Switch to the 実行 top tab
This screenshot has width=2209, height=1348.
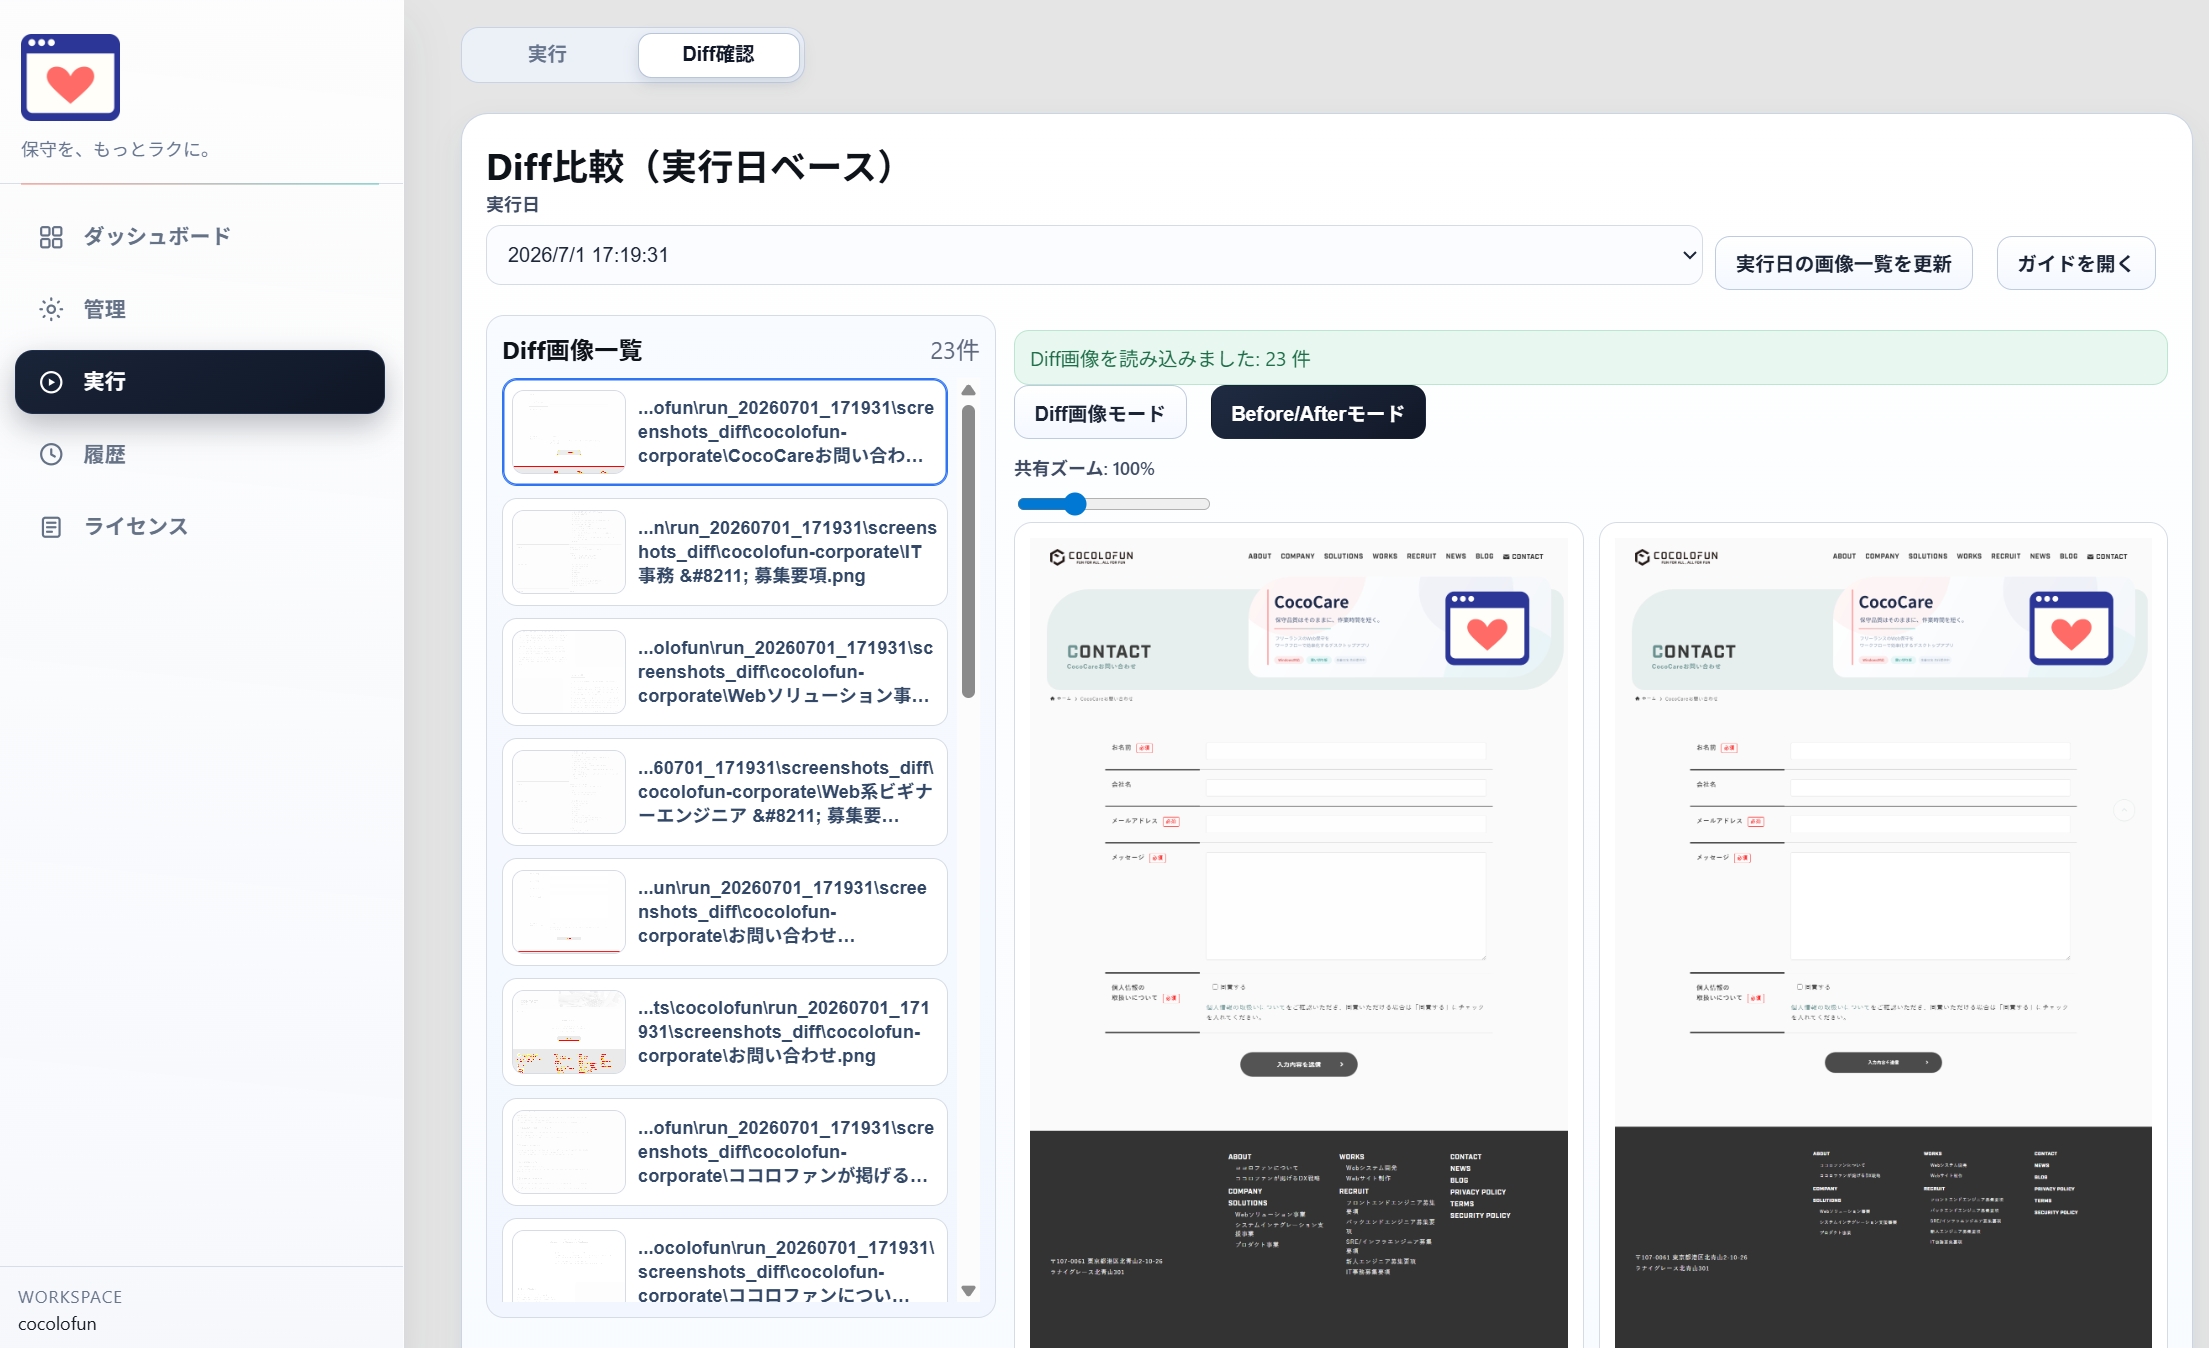click(547, 54)
